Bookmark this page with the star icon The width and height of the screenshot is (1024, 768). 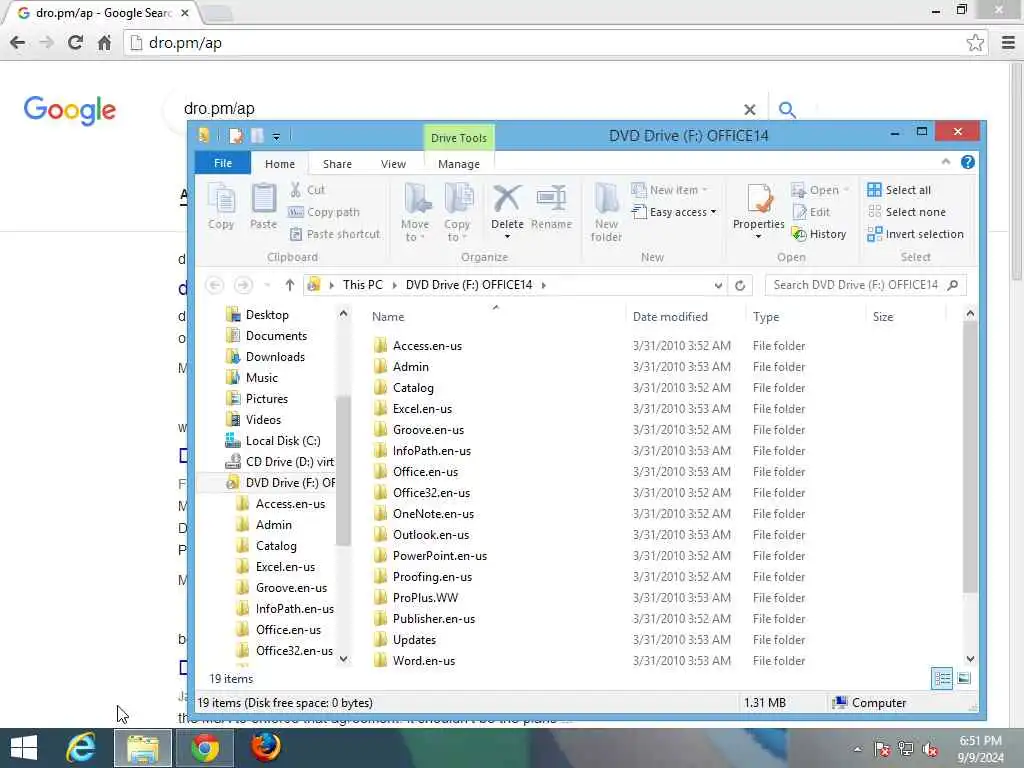coord(975,43)
